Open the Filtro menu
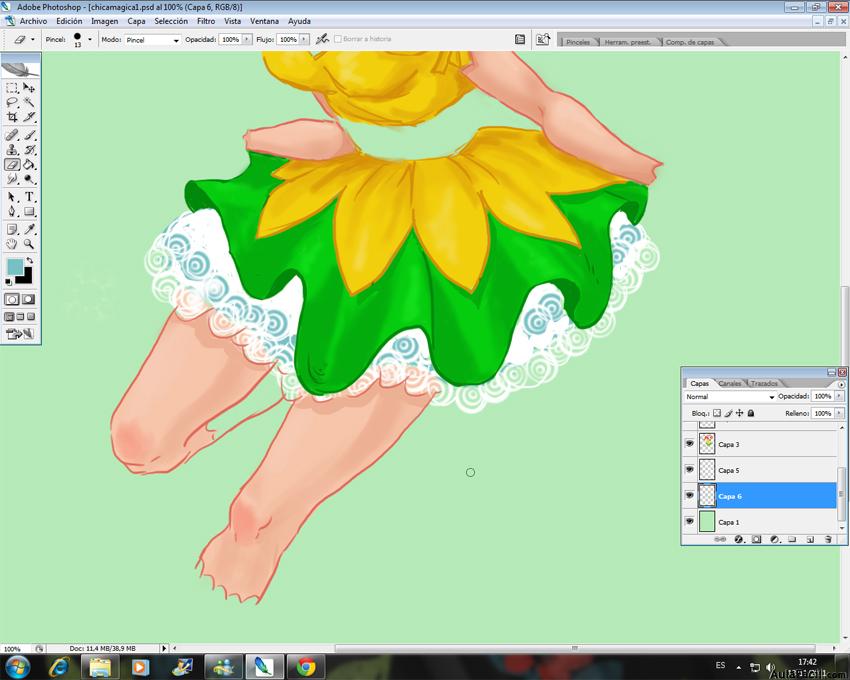Image resolution: width=850 pixels, height=680 pixels. 206,21
